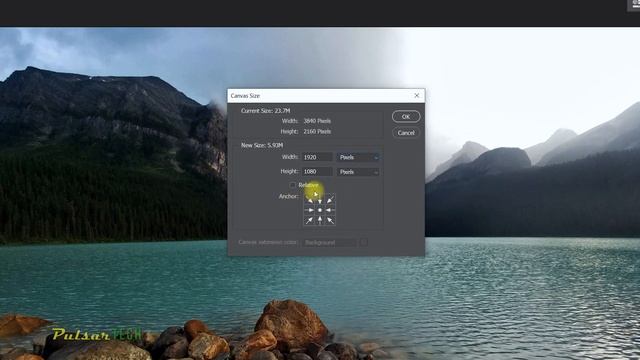
Task: Set anchor to top-left corner arrow
Action: pyautogui.click(x=309, y=200)
